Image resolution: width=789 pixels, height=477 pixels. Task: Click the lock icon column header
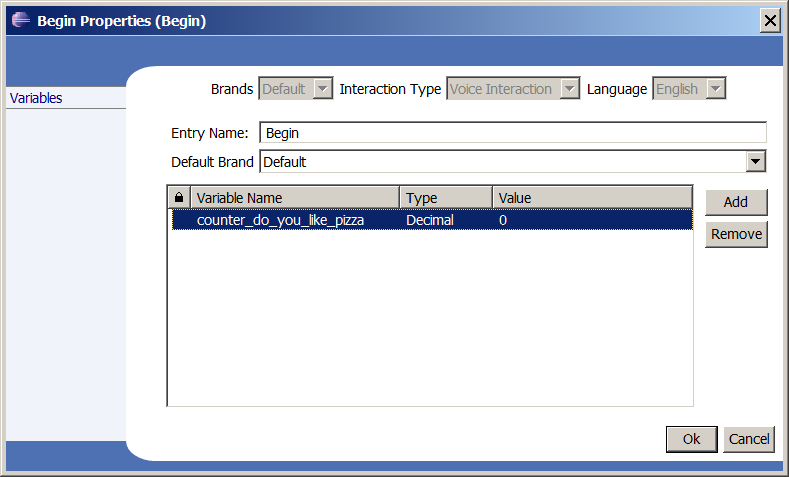(179, 198)
